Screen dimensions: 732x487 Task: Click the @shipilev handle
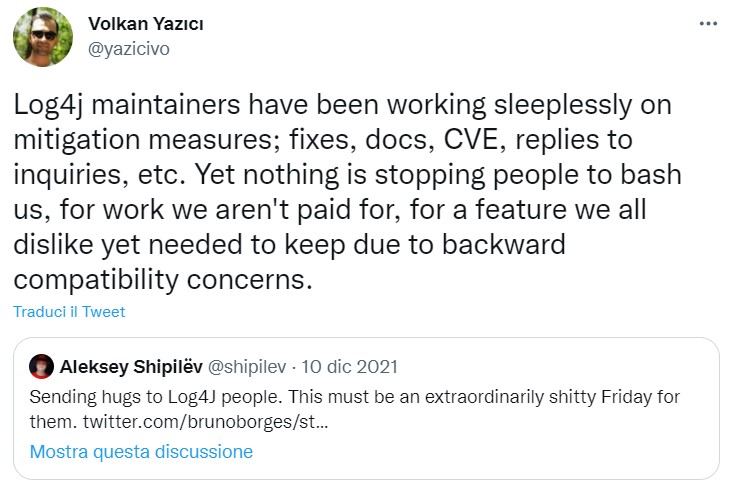[240, 365]
